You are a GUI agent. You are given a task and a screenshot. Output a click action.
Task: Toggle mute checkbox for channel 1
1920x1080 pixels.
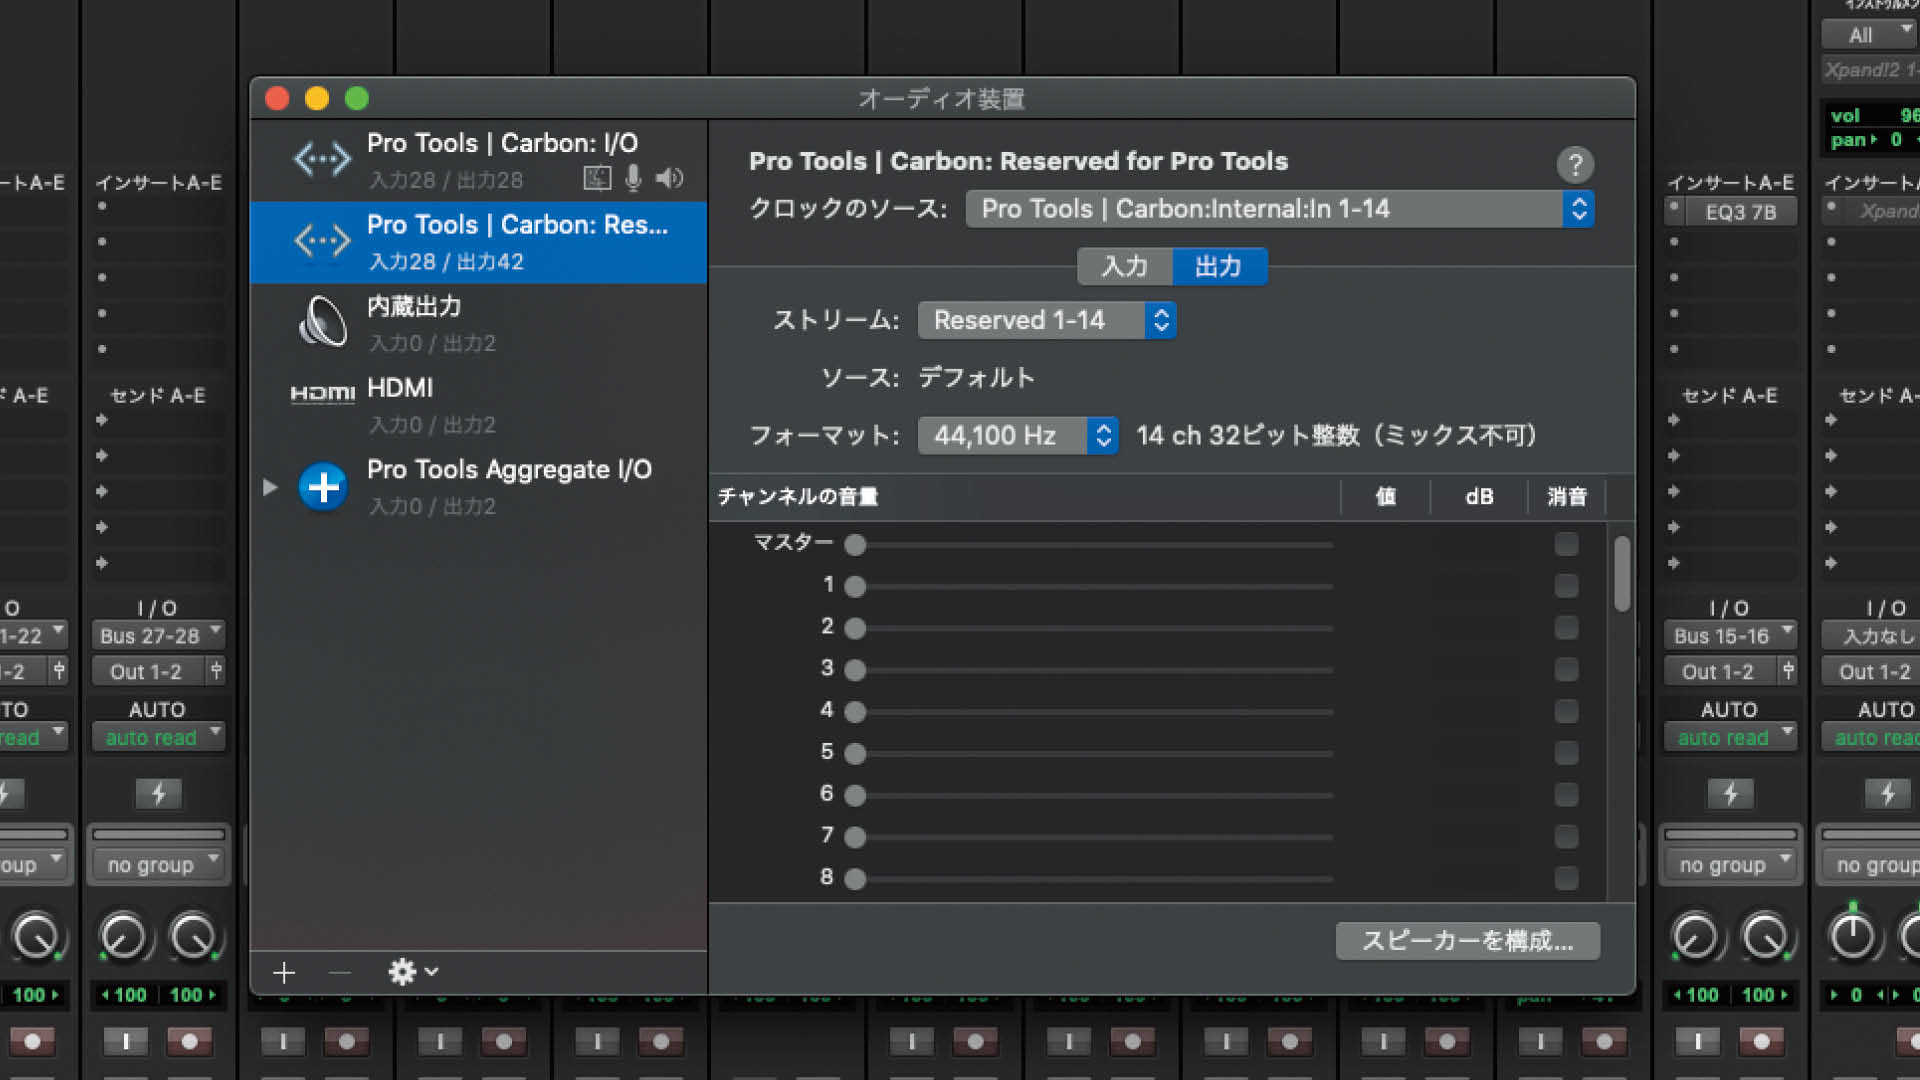click(1566, 586)
